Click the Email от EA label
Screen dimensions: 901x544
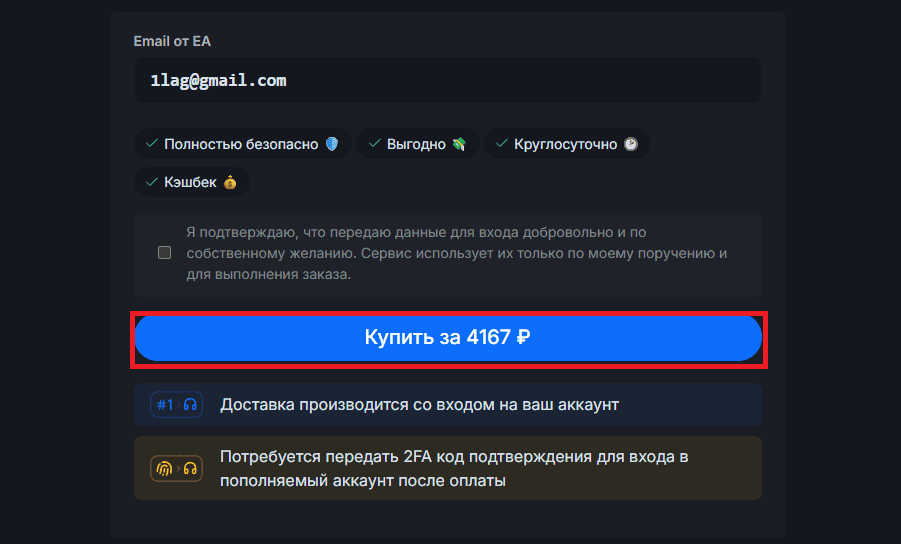click(172, 41)
